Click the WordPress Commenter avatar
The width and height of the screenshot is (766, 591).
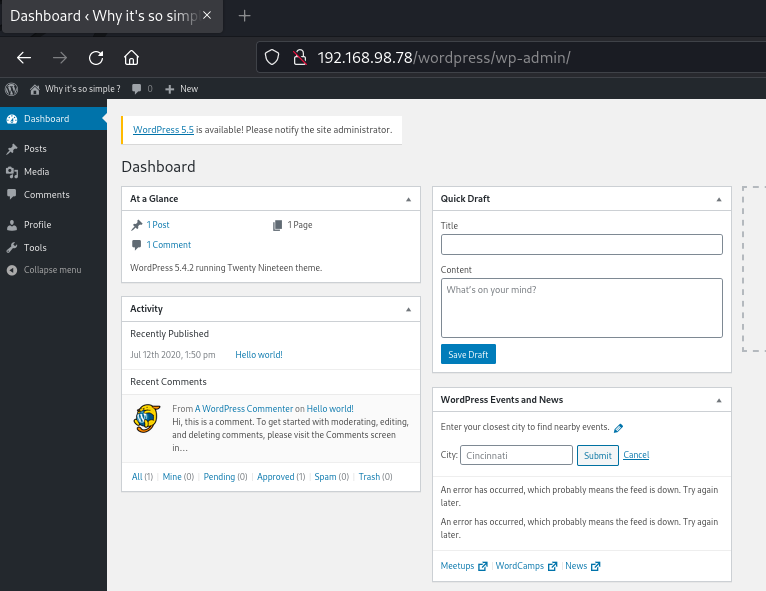tap(147, 418)
